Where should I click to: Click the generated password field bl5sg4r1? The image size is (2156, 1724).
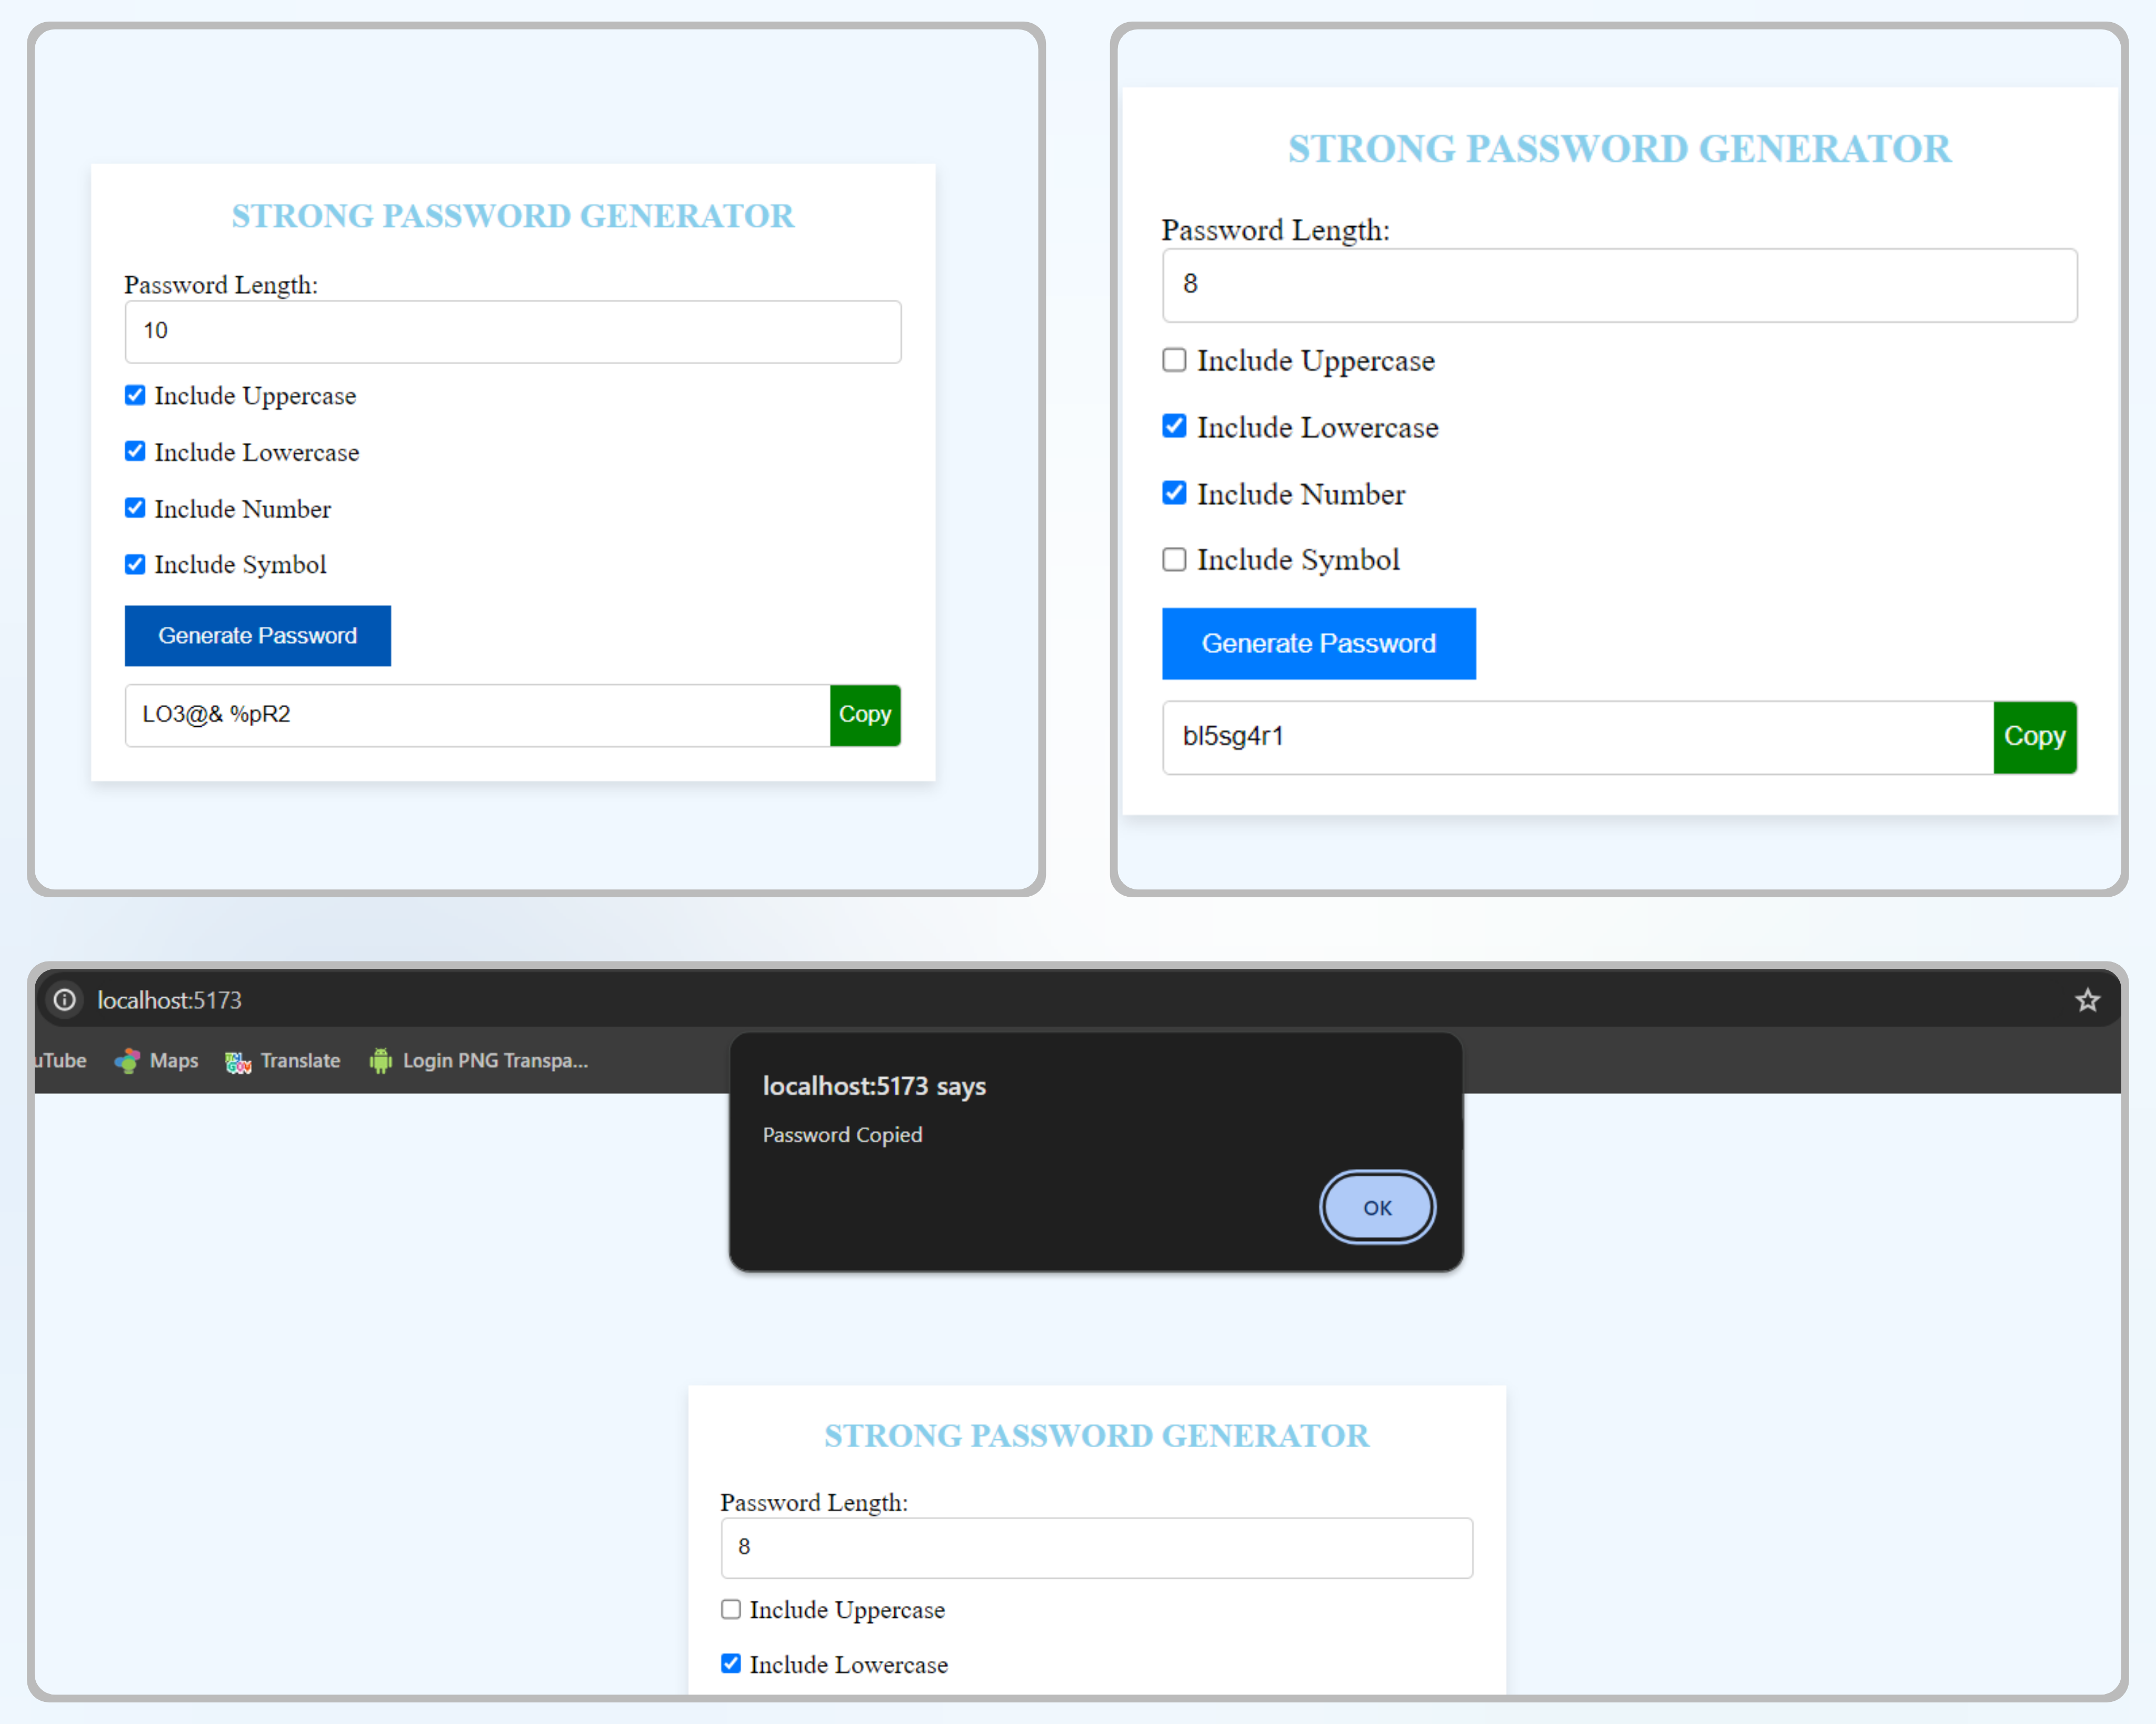pyautogui.click(x=1577, y=737)
